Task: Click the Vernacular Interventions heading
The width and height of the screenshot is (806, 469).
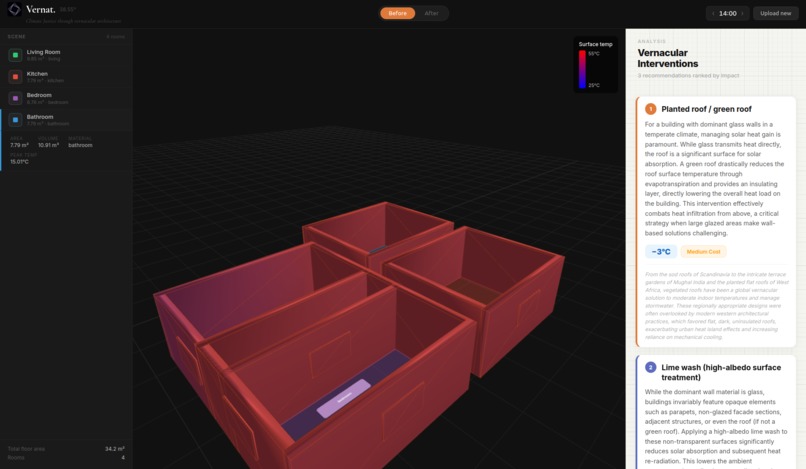Action: [x=667, y=58]
